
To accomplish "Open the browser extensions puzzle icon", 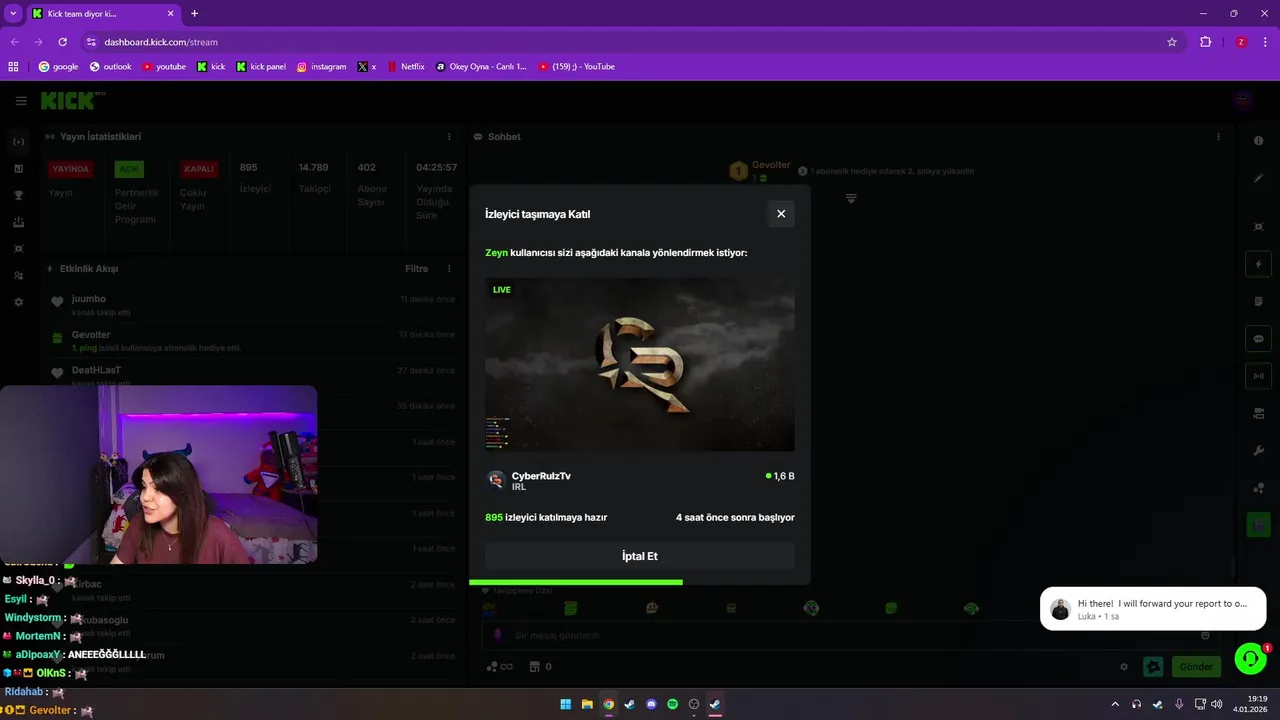I will coord(1206,42).
